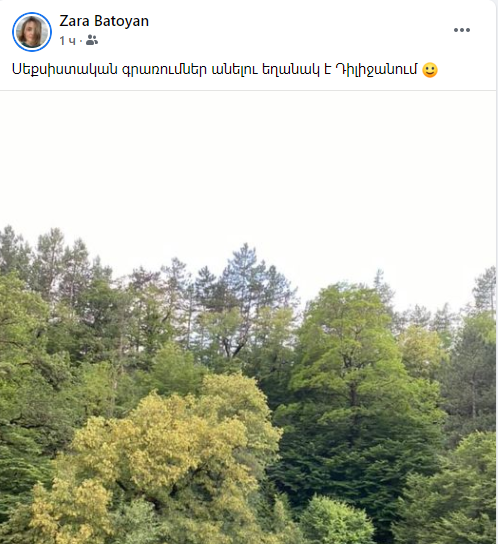The width and height of the screenshot is (498, 544).
Task: Click the large green tree at photo right
Action: click(354, 382)
